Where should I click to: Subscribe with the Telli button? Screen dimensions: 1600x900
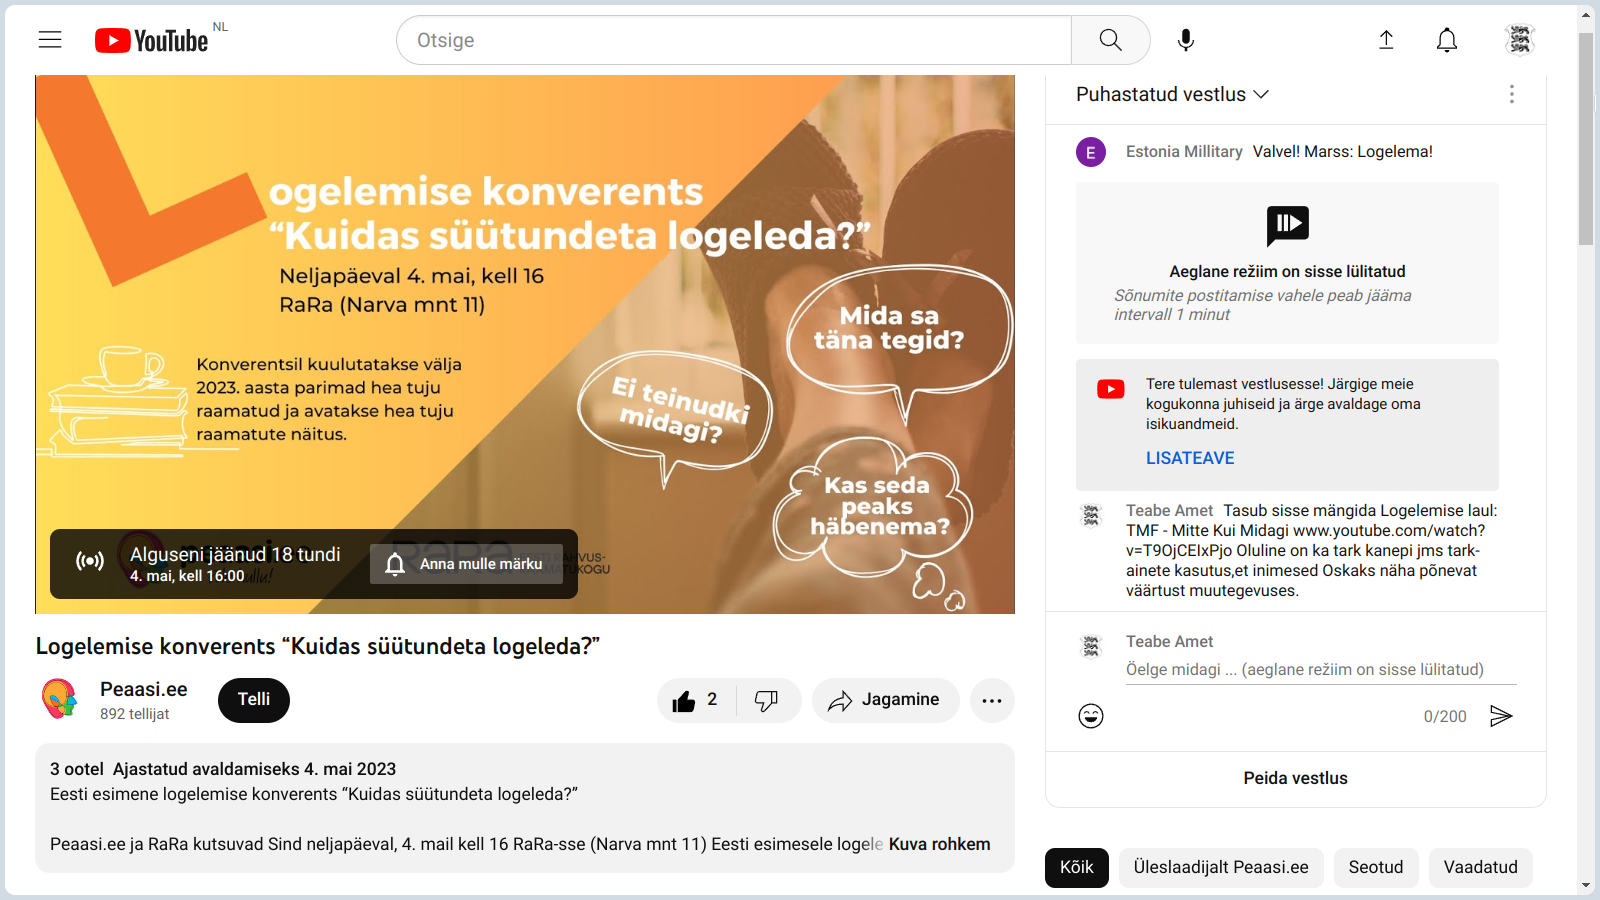coord(254,700)
